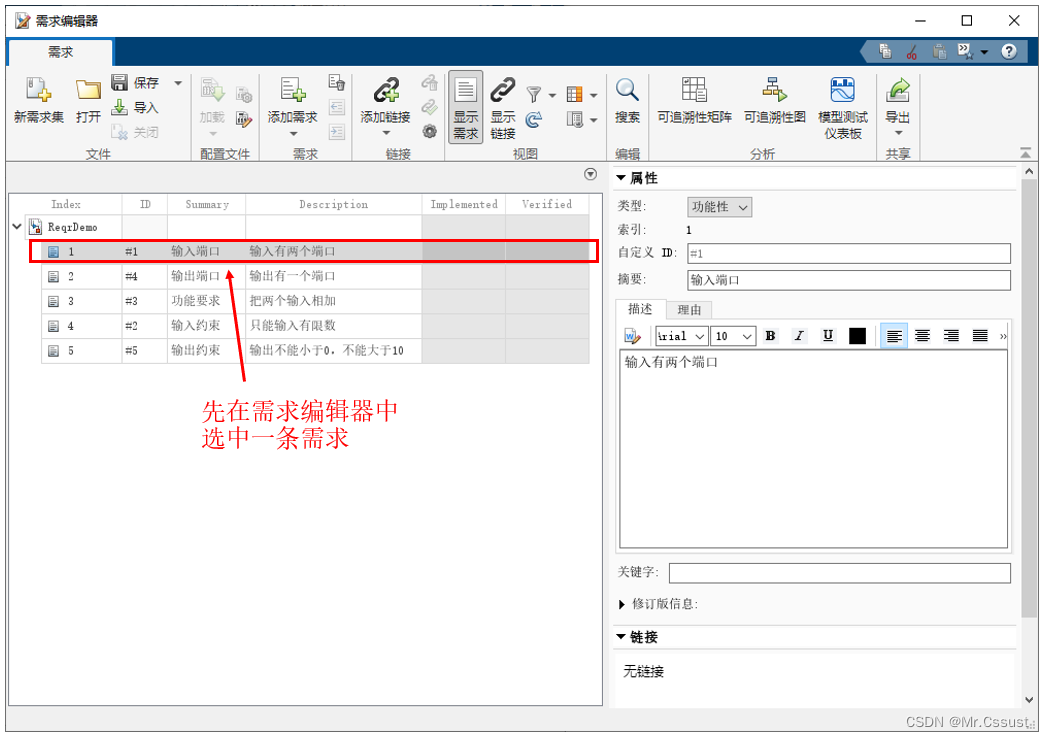Click the Summary column header

click(x=206, y=204)
